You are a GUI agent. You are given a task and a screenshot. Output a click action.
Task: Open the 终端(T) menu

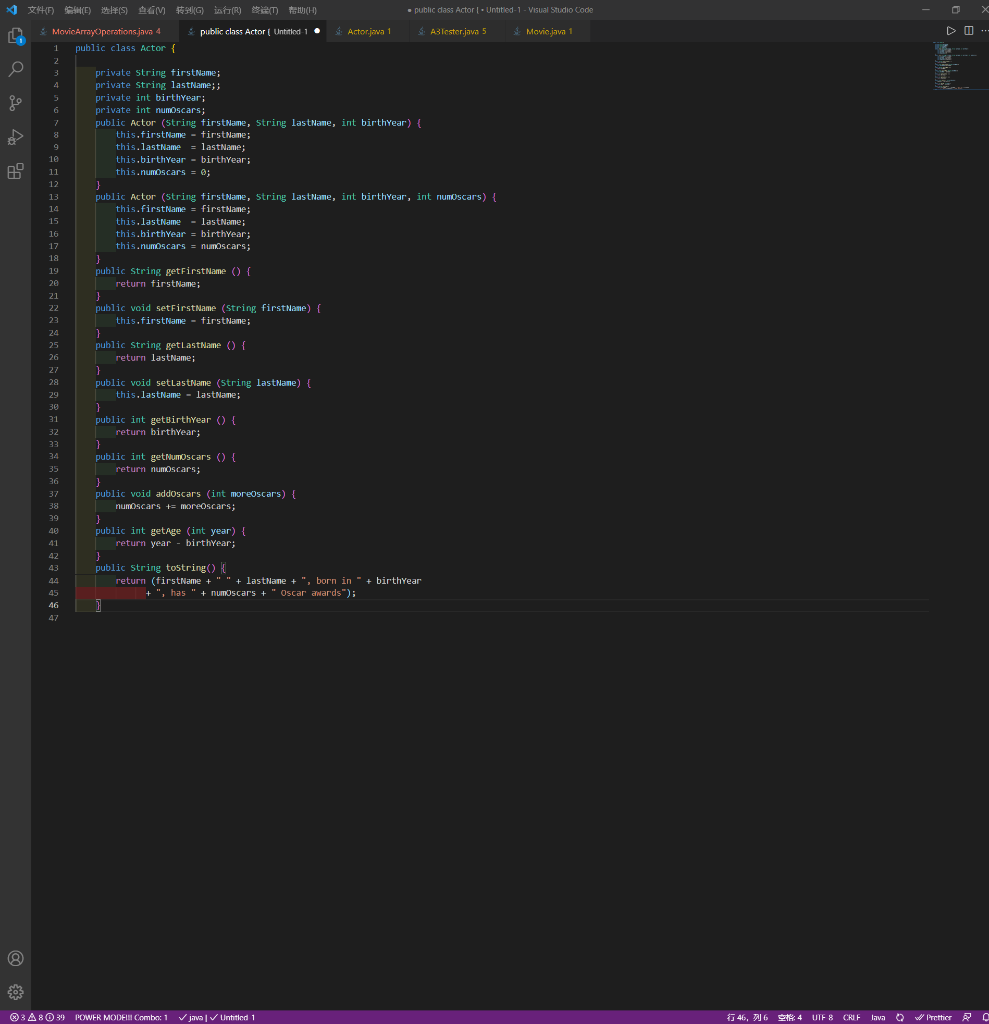(265, 10)
